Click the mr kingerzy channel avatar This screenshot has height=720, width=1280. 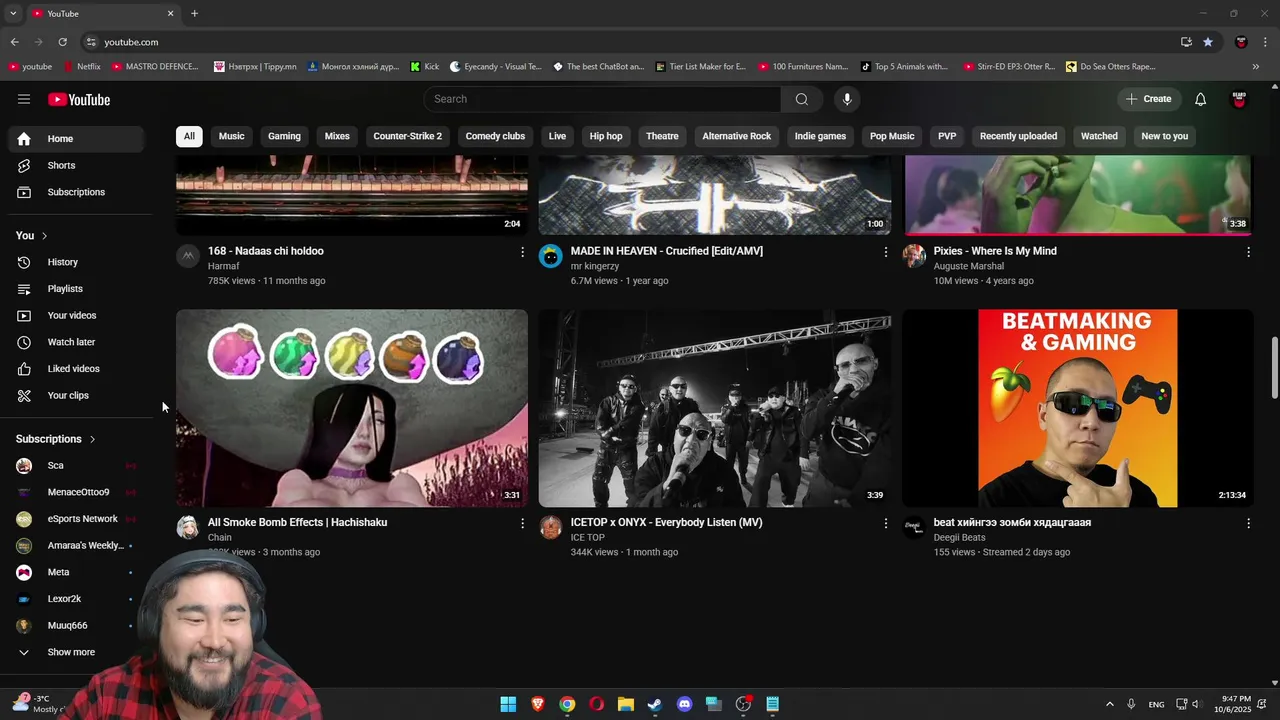(551, 257)
